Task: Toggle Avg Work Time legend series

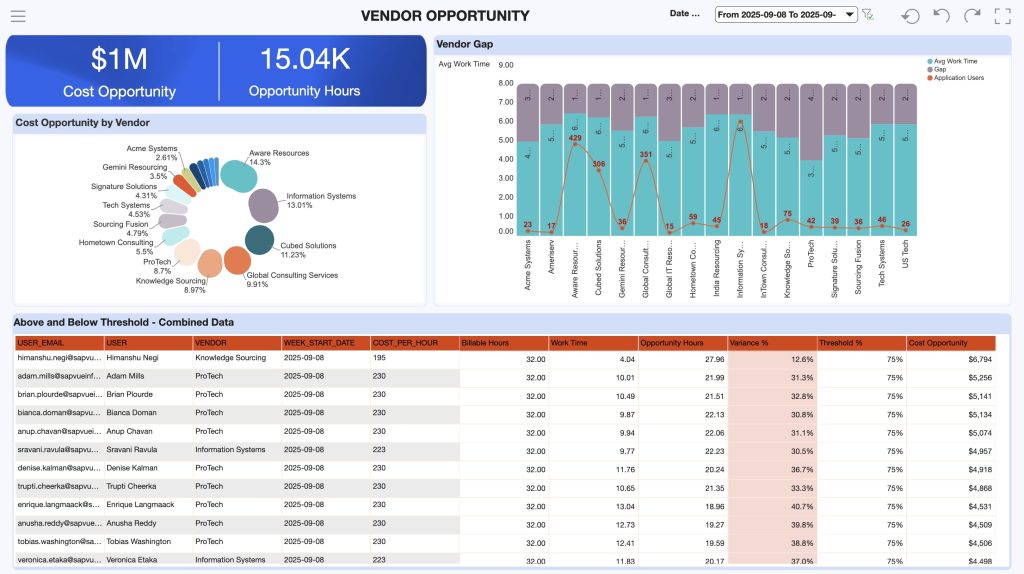Action: pyautogui.click(x=955, y=61)
